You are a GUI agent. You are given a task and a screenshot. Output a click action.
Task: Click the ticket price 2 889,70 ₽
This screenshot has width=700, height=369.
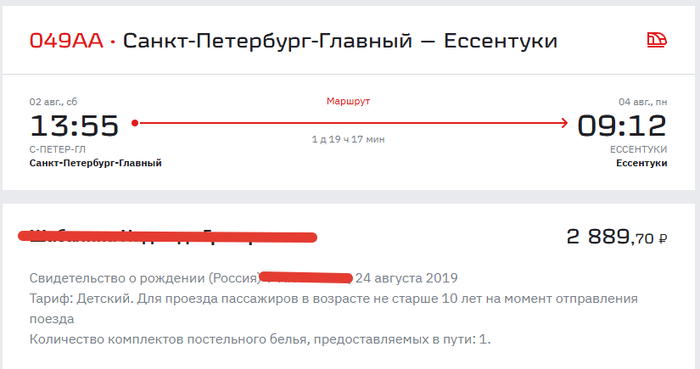click(x=617, y=237)
